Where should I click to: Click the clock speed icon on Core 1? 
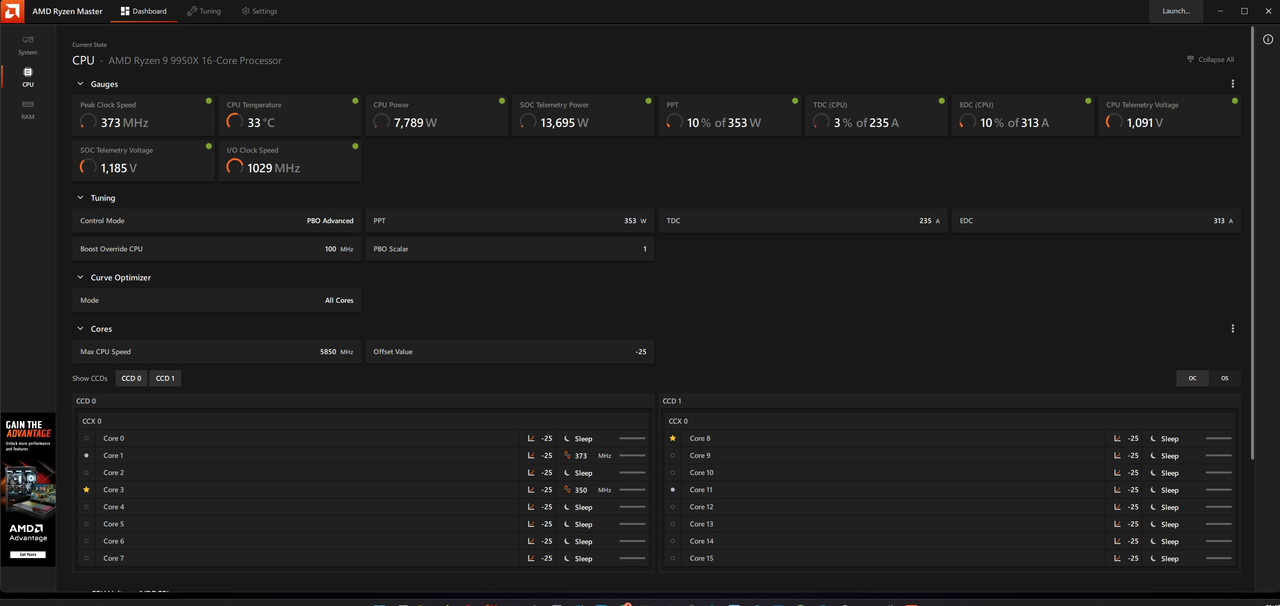[567, 456]
